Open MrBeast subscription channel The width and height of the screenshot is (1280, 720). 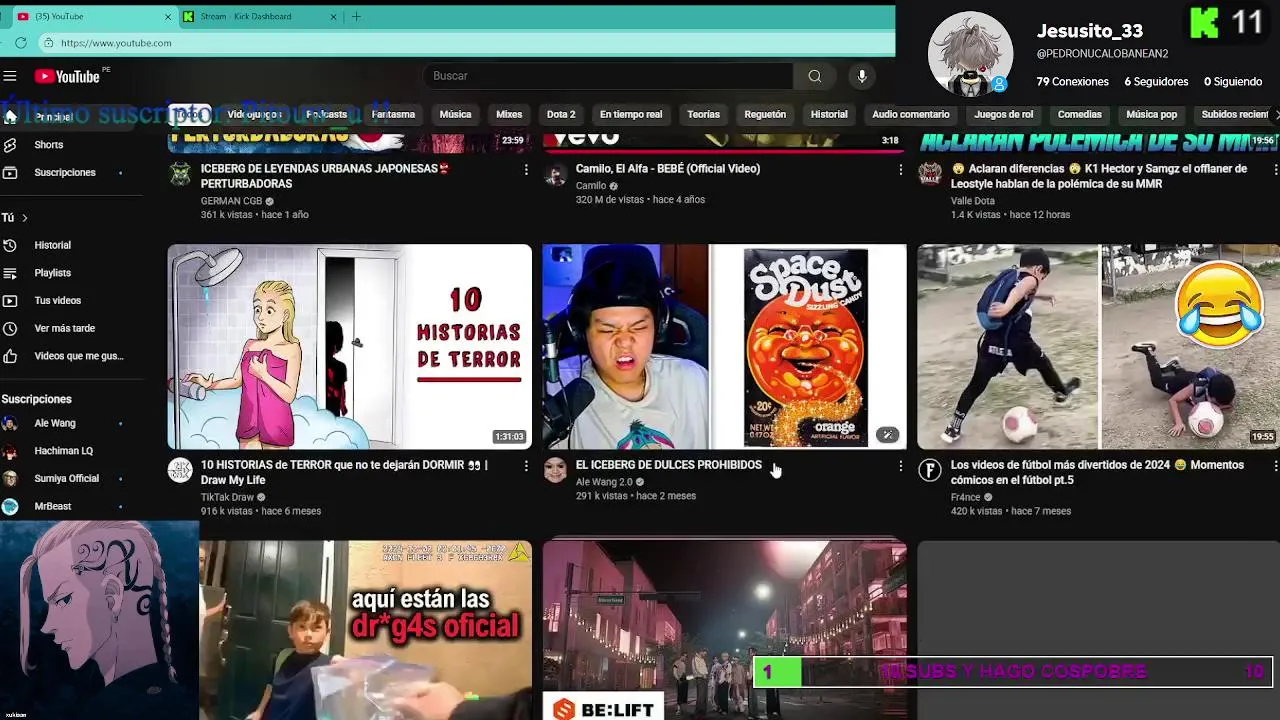tap(52, 507)
